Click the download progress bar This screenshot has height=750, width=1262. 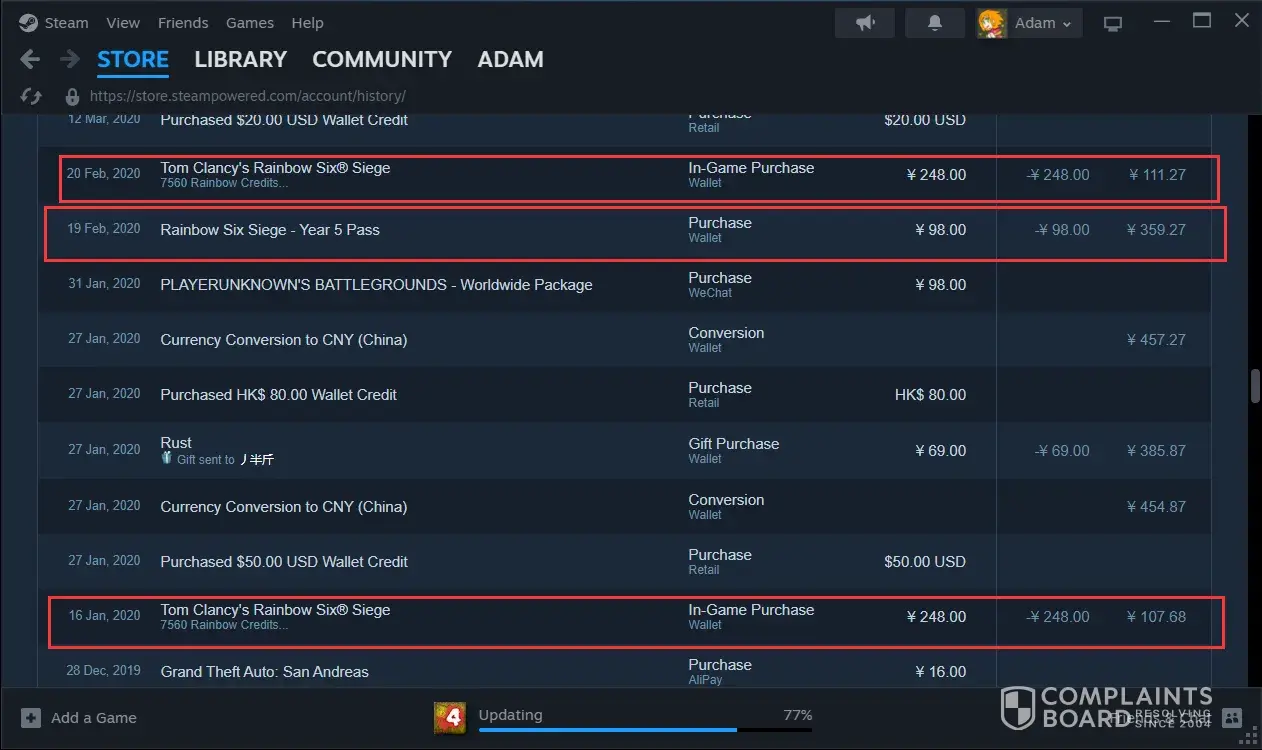645,730
